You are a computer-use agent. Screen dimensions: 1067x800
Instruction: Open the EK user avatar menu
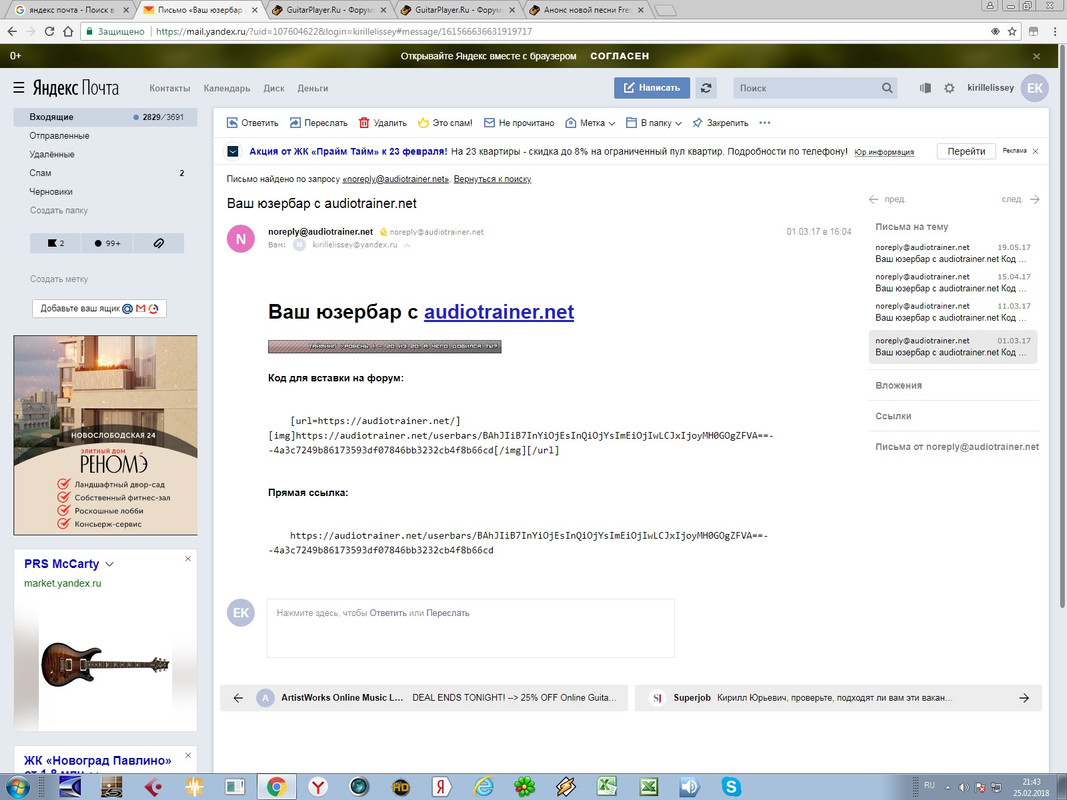click(1034, 88)
